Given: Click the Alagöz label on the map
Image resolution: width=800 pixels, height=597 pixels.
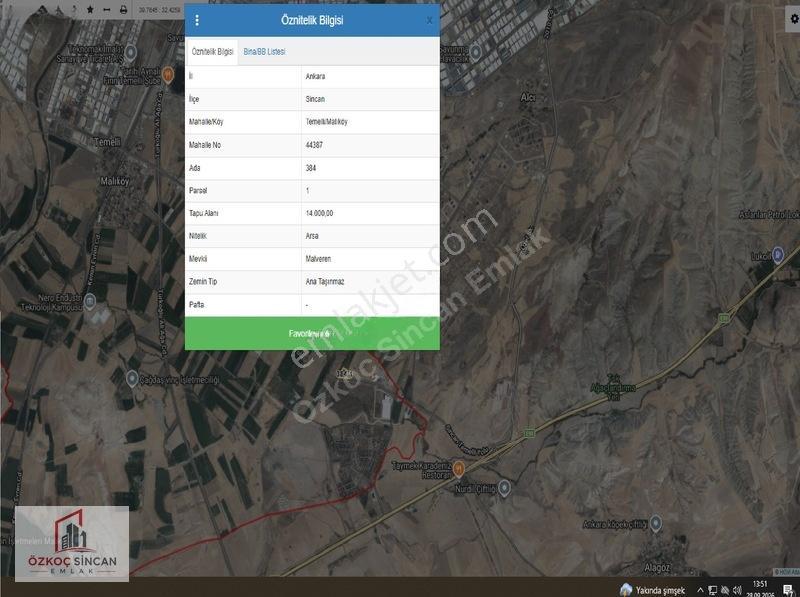Looking at the screenshot, I should click(657, 568).
